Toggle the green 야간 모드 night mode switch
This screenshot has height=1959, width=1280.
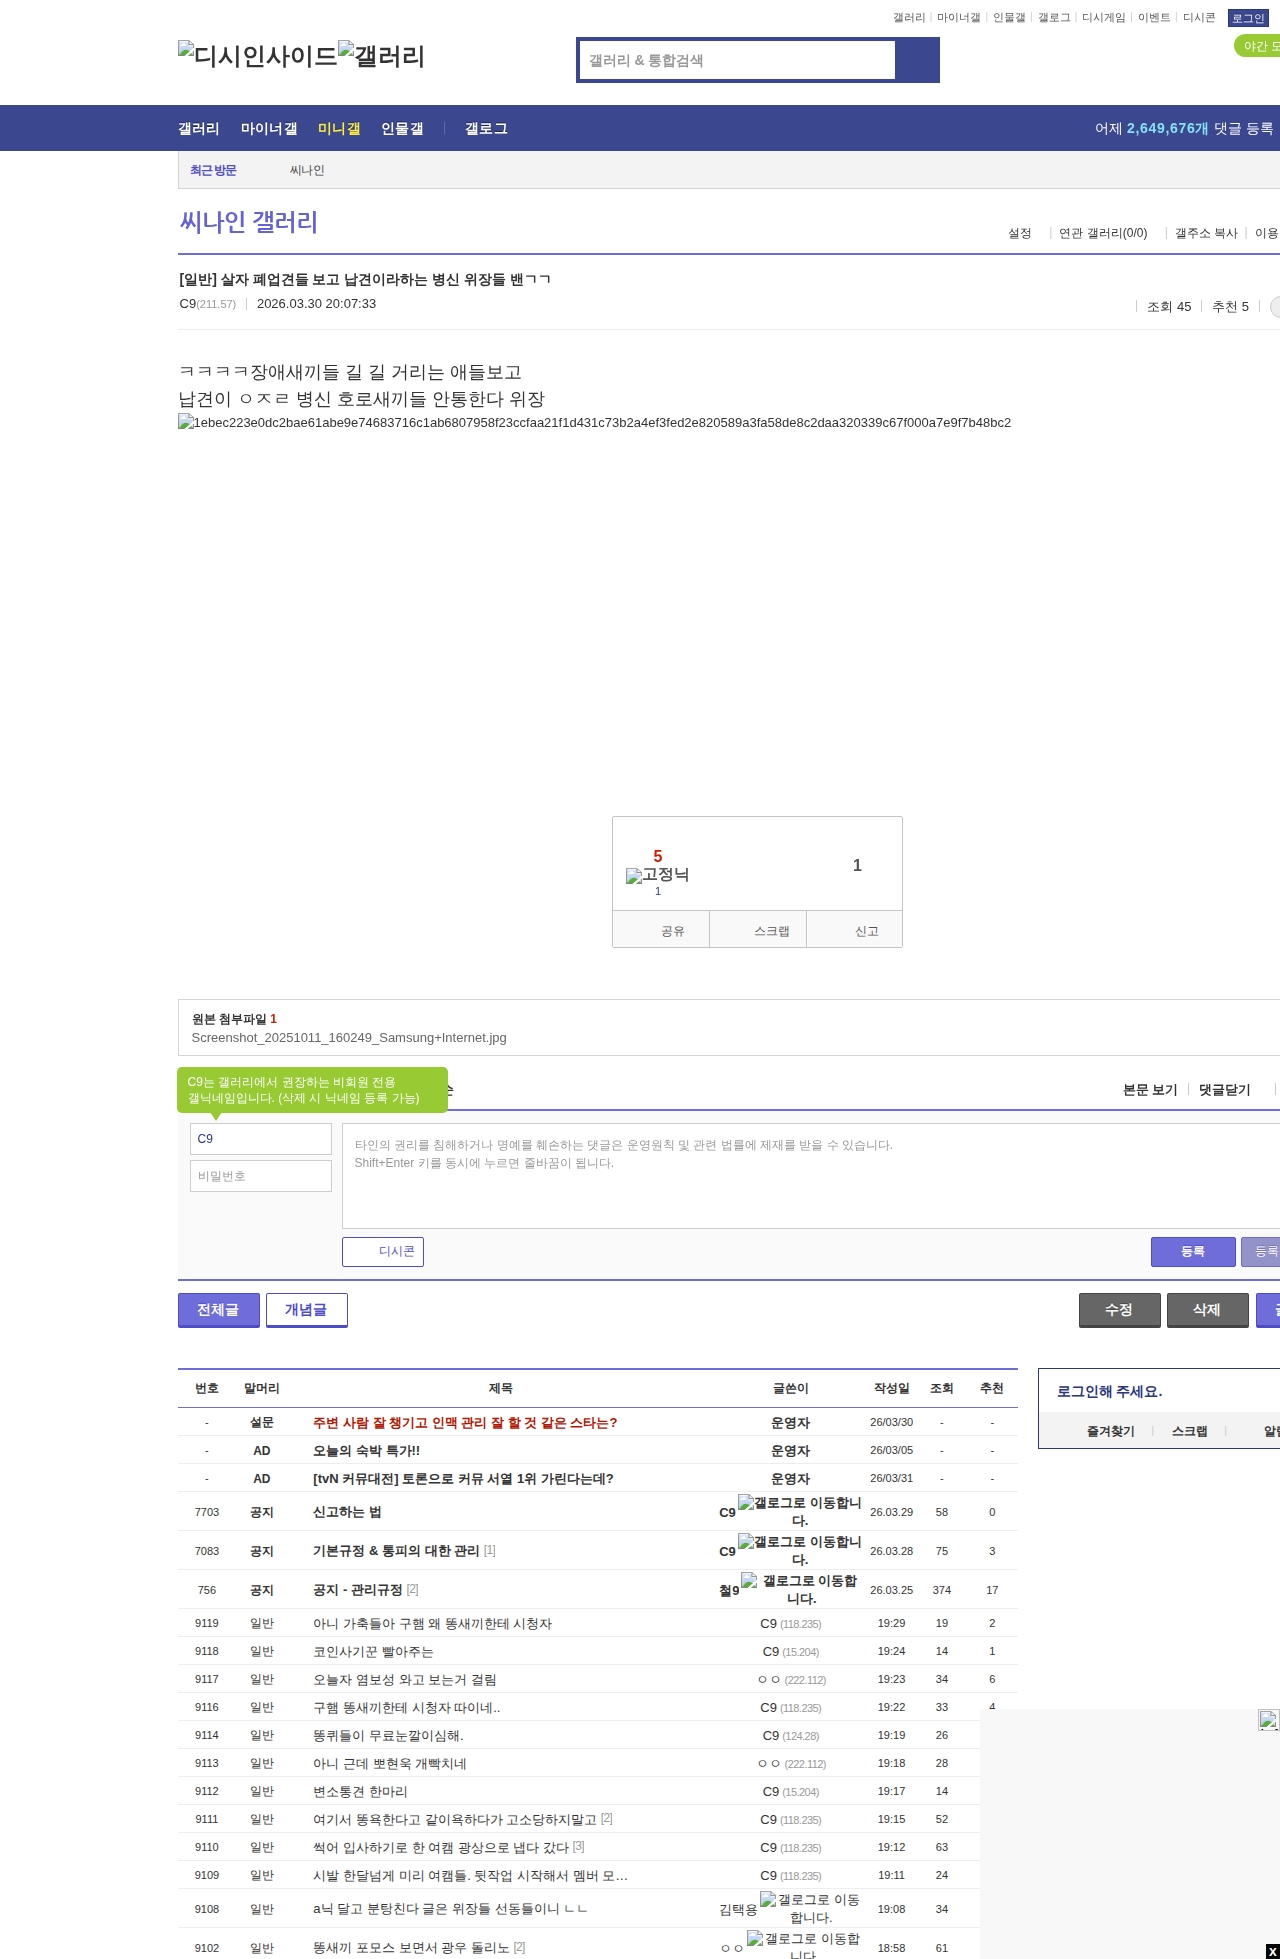(x=1258, y=46)
